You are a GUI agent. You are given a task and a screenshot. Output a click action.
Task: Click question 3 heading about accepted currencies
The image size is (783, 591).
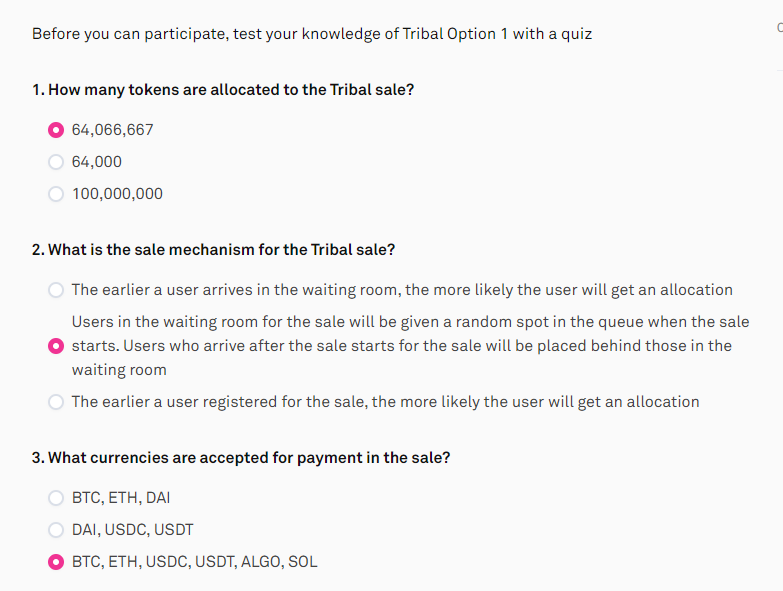click(241, 458)
